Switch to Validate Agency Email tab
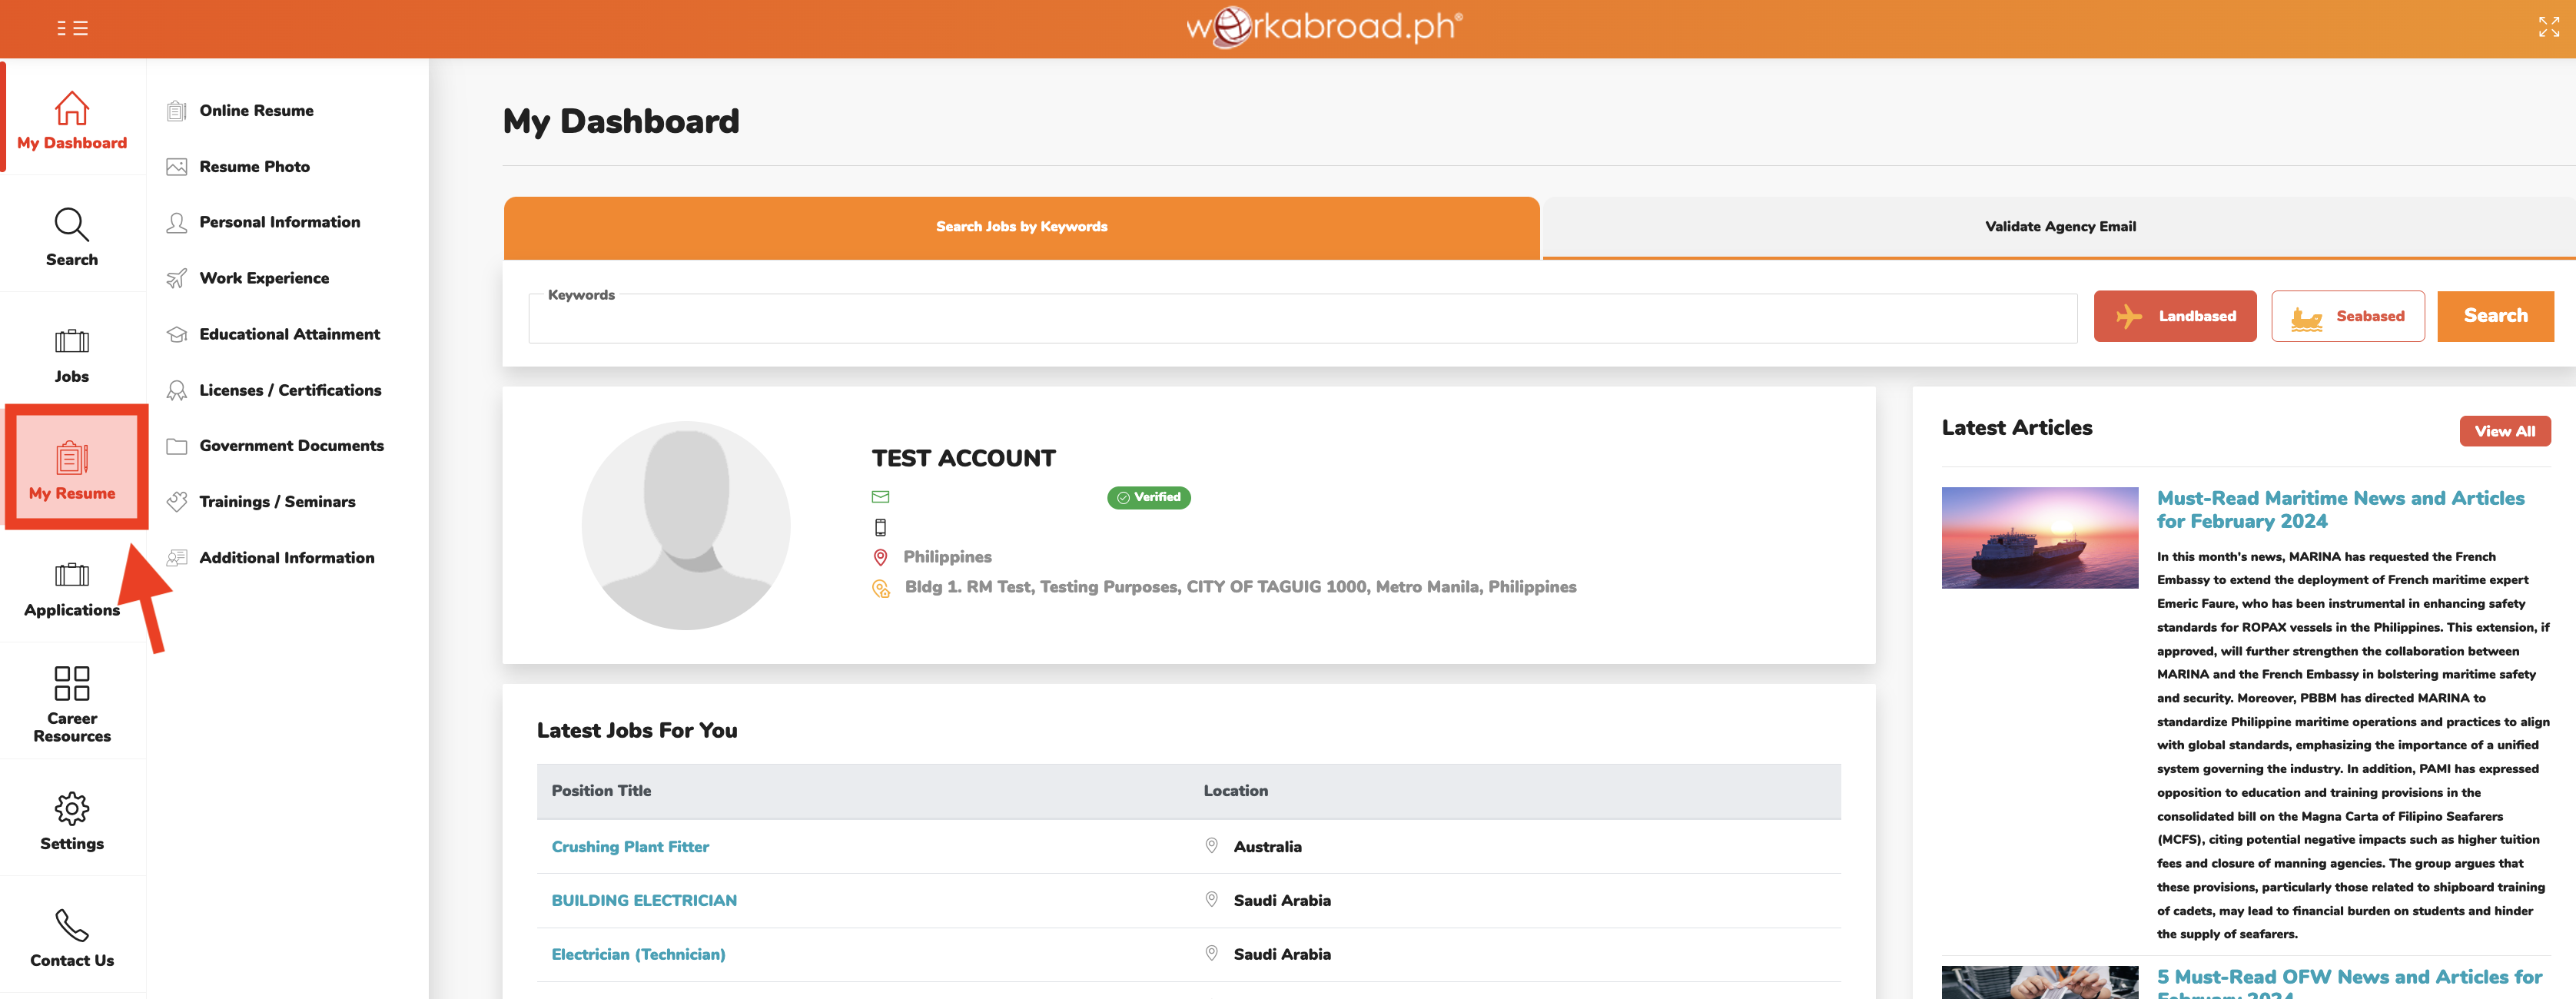 2059,227
